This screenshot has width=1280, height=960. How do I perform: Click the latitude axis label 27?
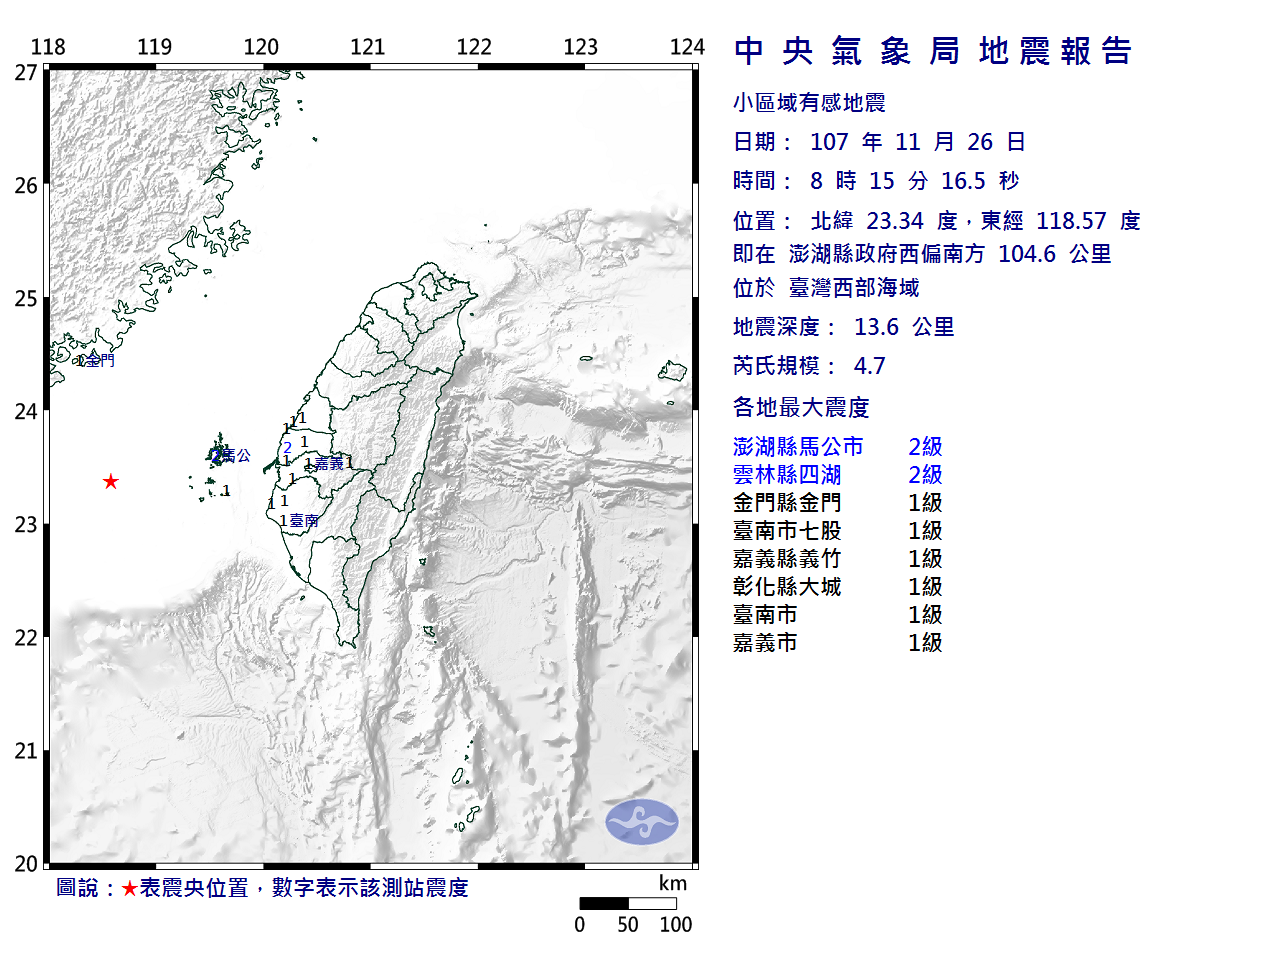[26, 73]
